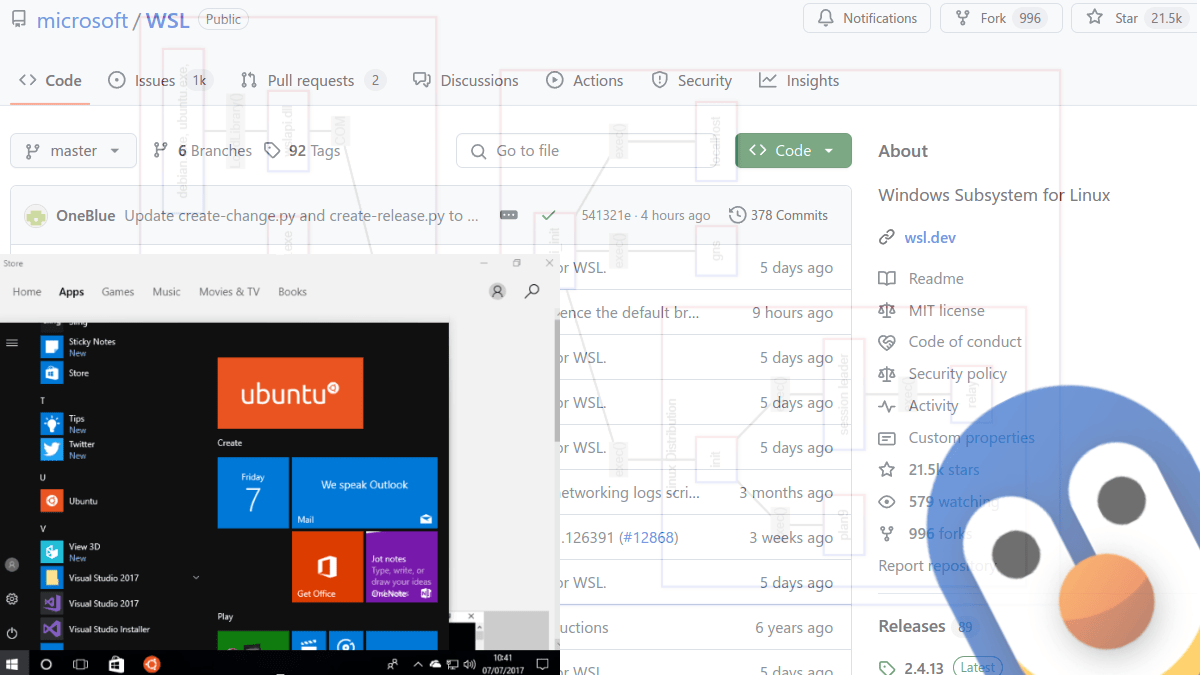This screenshot has height=675, width=1200.
Task: Open Books tab in Store window
Action: (292, 292)
